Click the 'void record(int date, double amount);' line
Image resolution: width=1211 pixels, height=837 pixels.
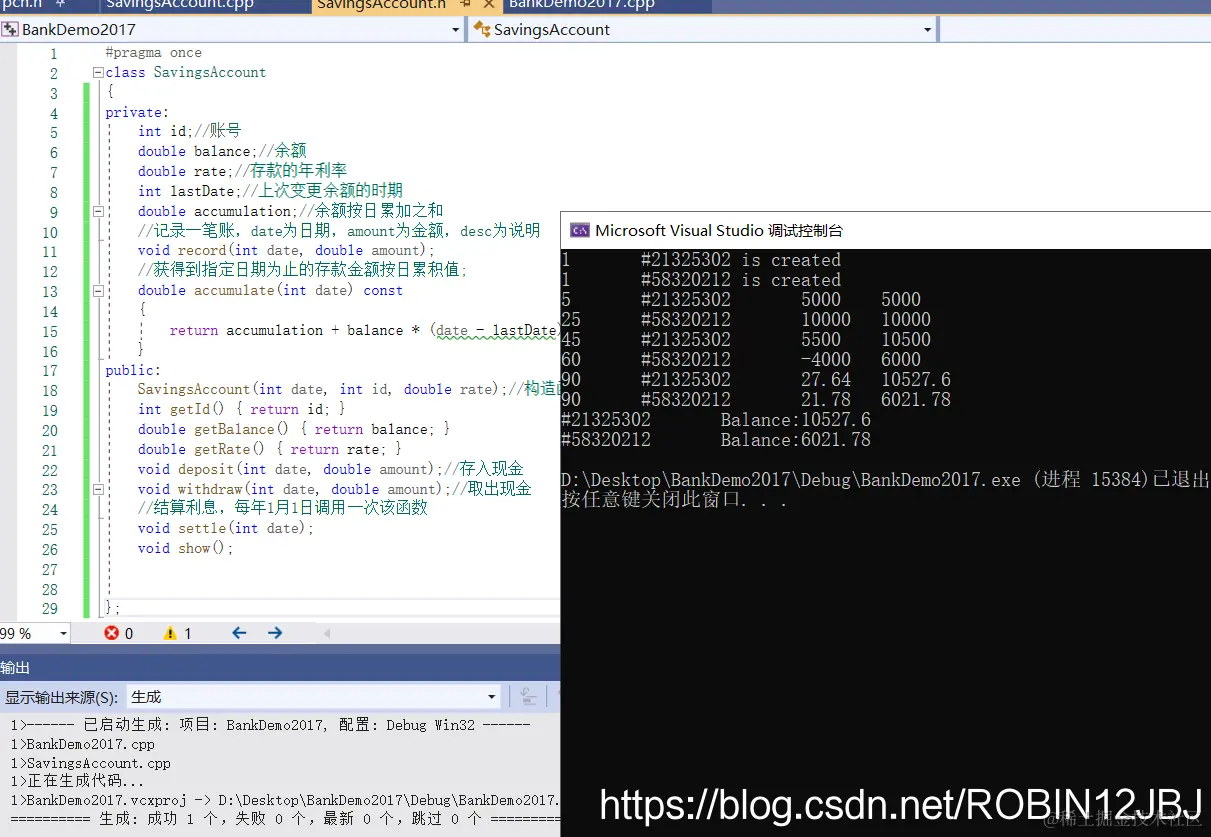click(286, 251)
